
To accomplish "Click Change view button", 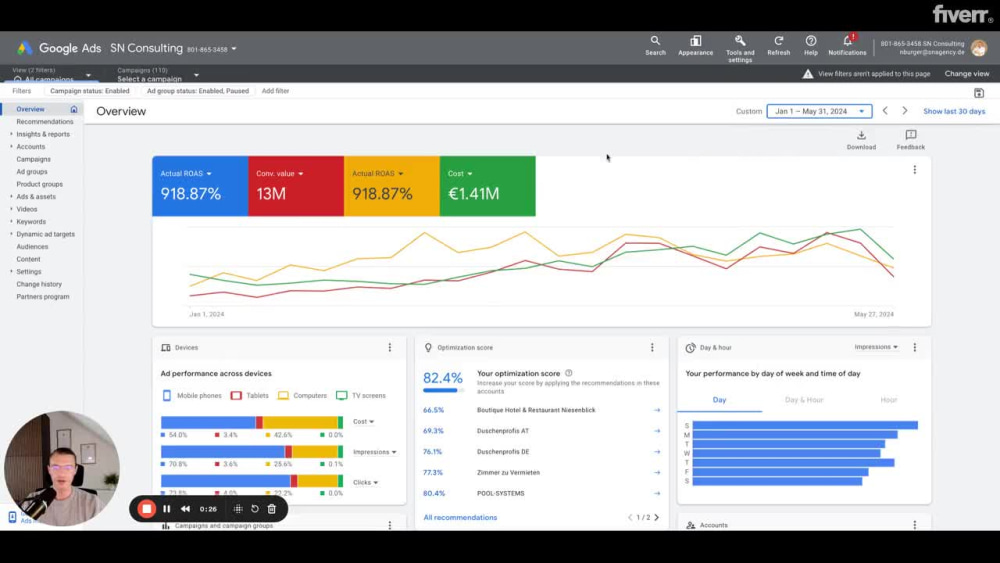I will click(x=967, y=74).
